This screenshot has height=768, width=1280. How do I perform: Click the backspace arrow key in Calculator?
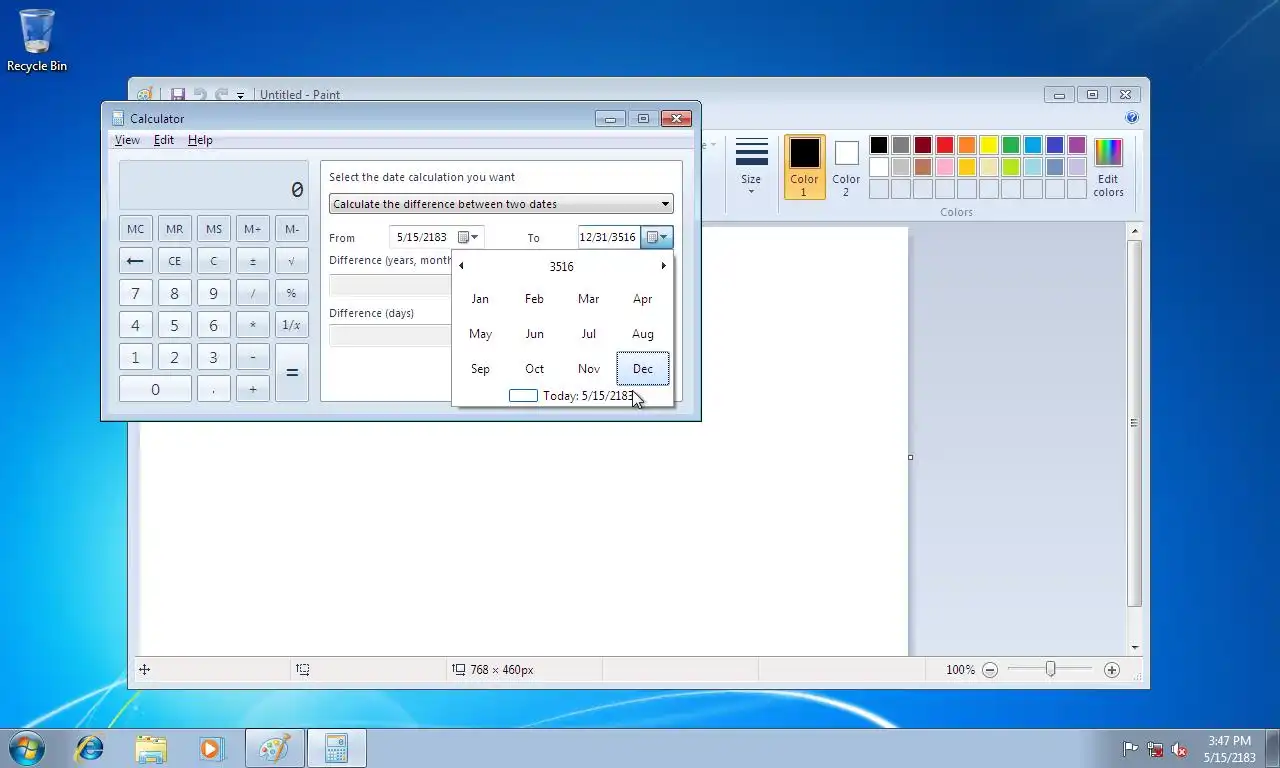(135, 261)
